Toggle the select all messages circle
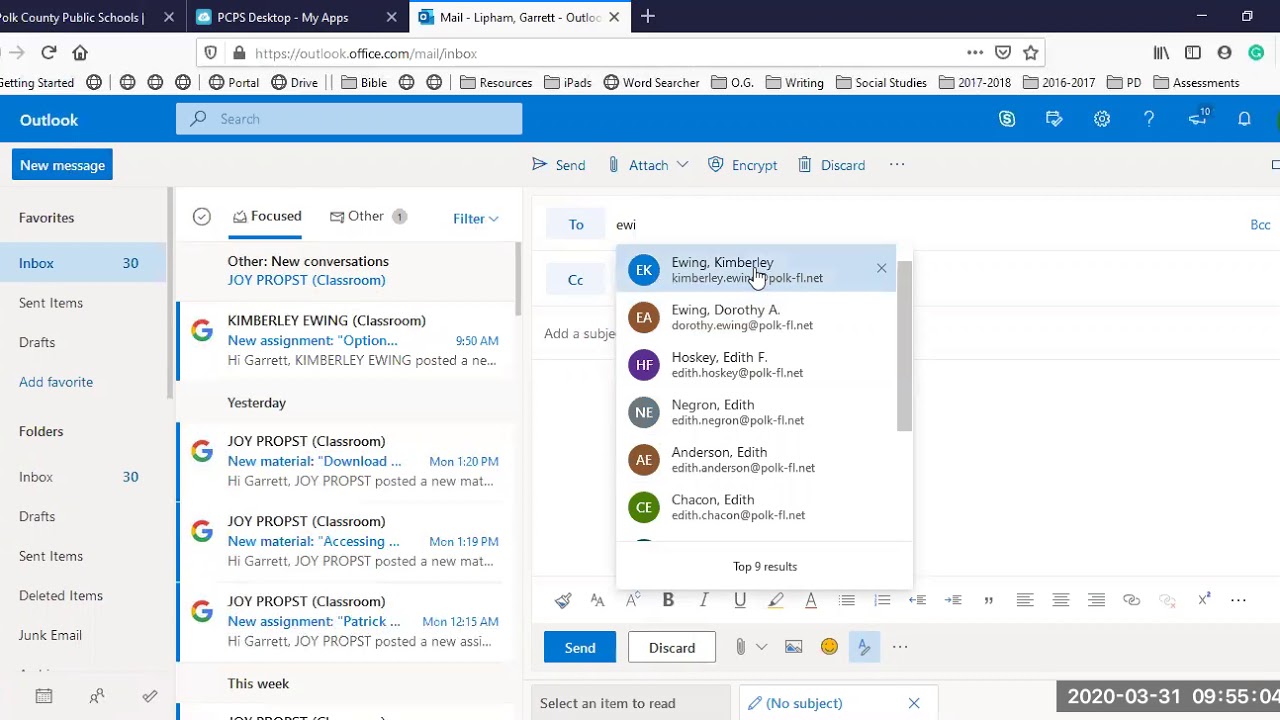 point(202,217)
